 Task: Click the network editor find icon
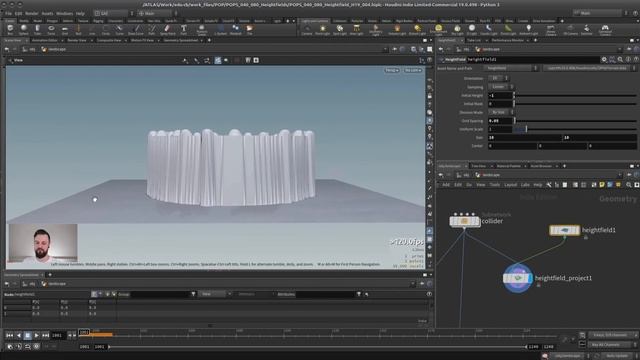629,185
